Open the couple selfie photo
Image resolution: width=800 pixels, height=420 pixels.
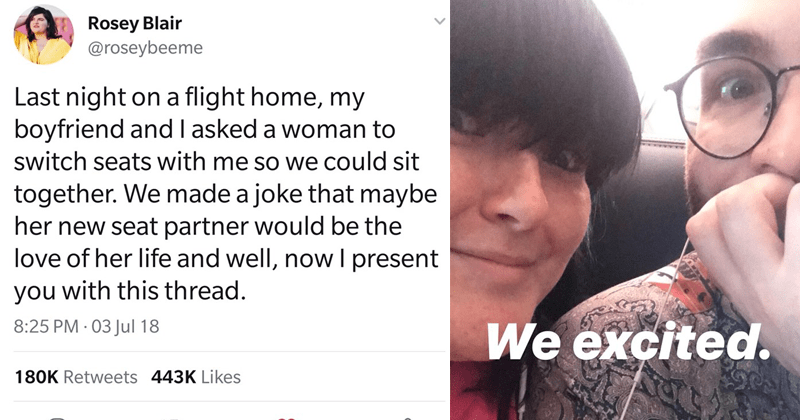(x=625, y=210)
